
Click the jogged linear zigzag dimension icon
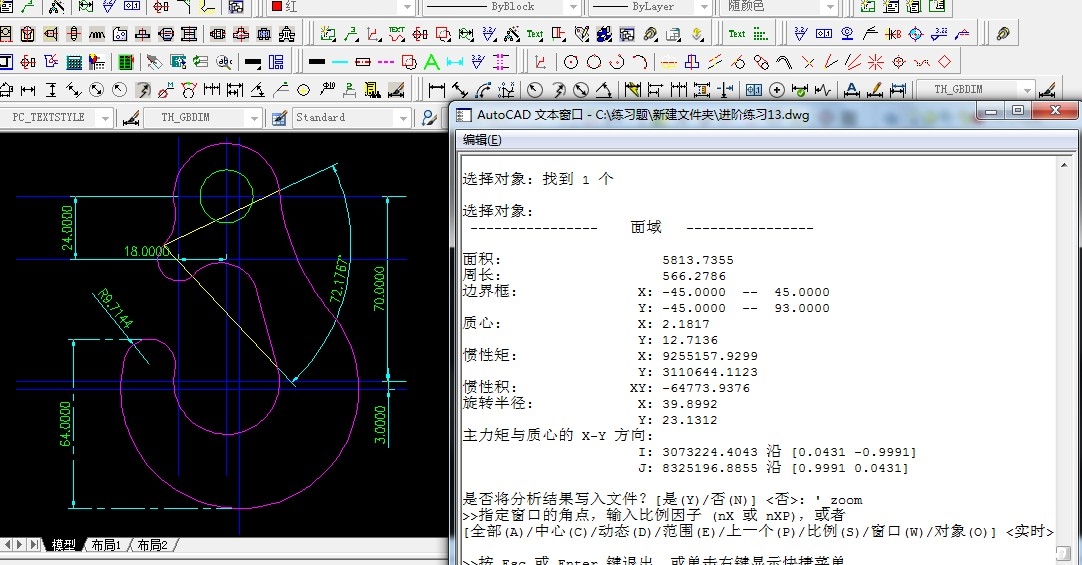click(x=823, y=90)
